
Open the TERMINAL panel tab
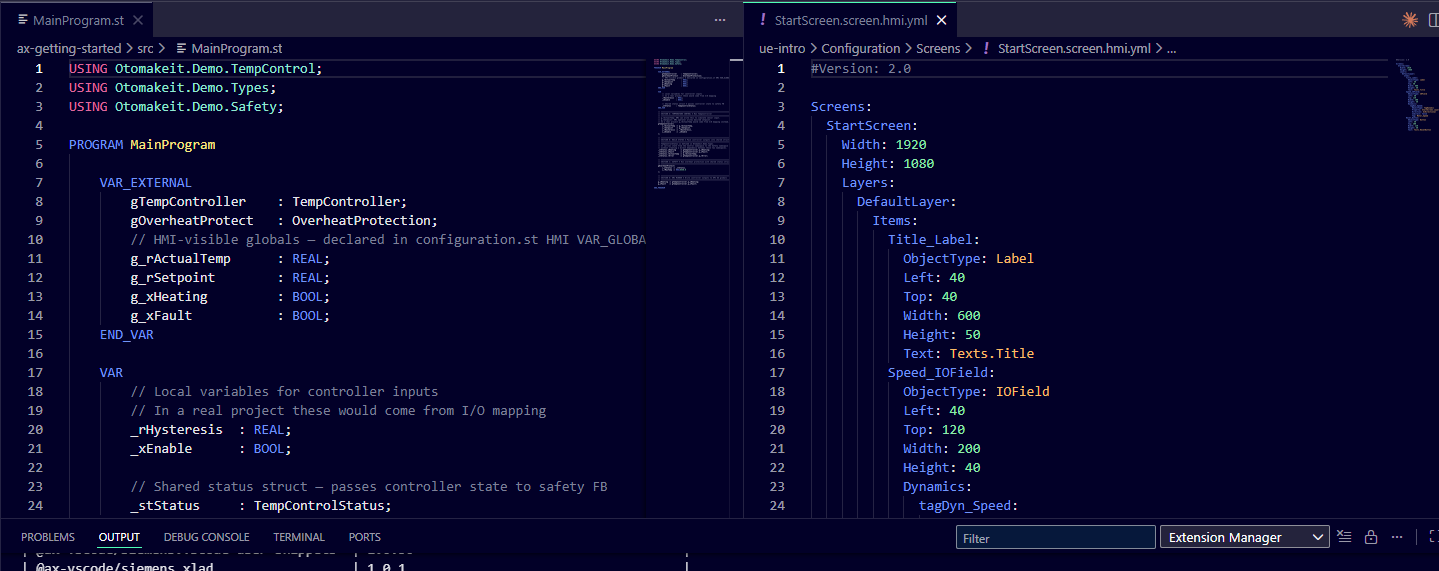click(299, 537)
